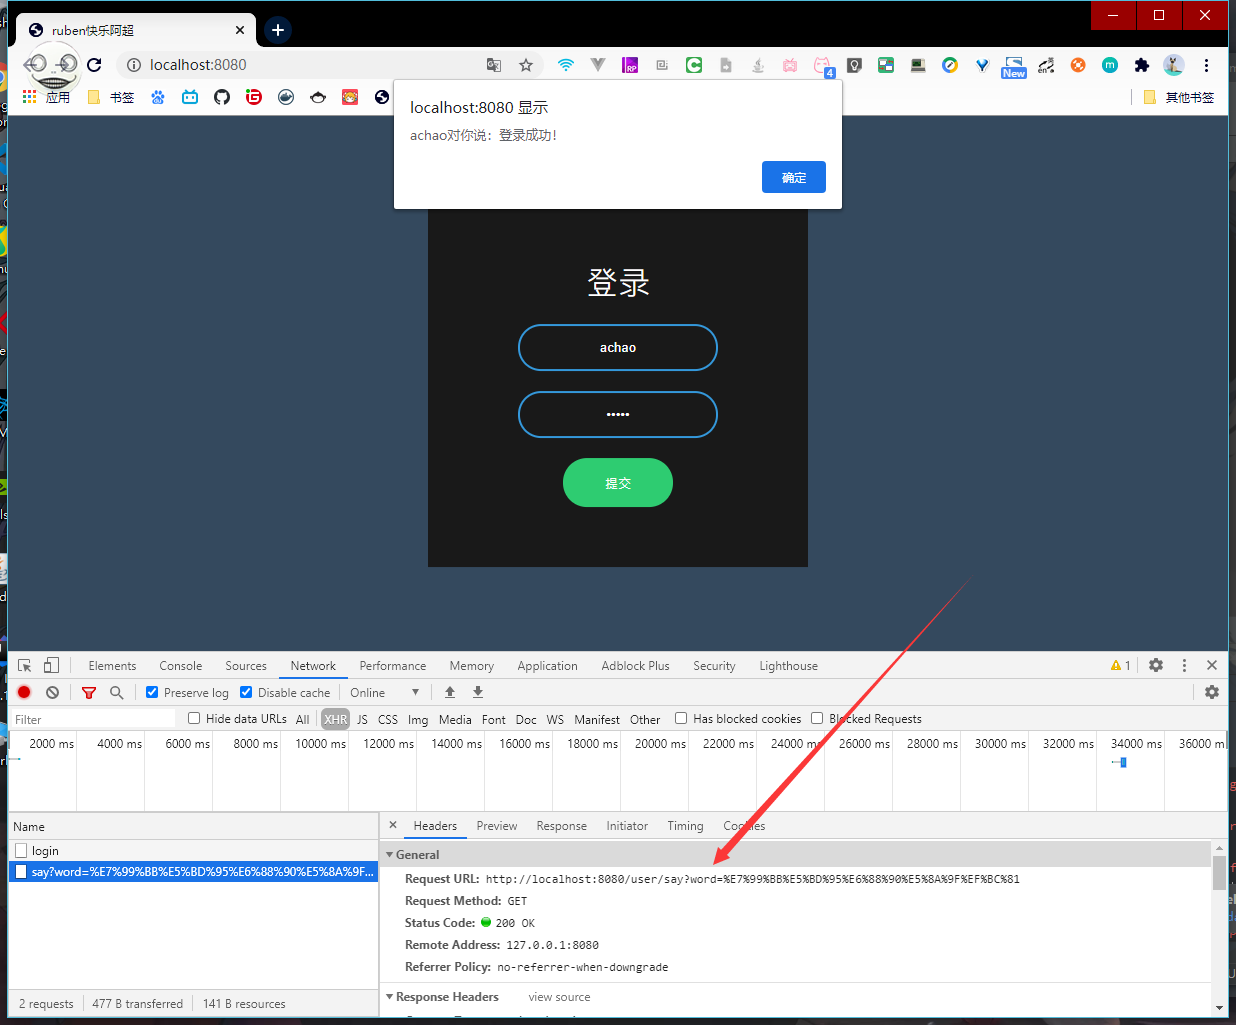The height and width of the screenshot is (1025, 1236).
Task: Toggle device toolbar icon in DevTools
Action: click(51, 666)
